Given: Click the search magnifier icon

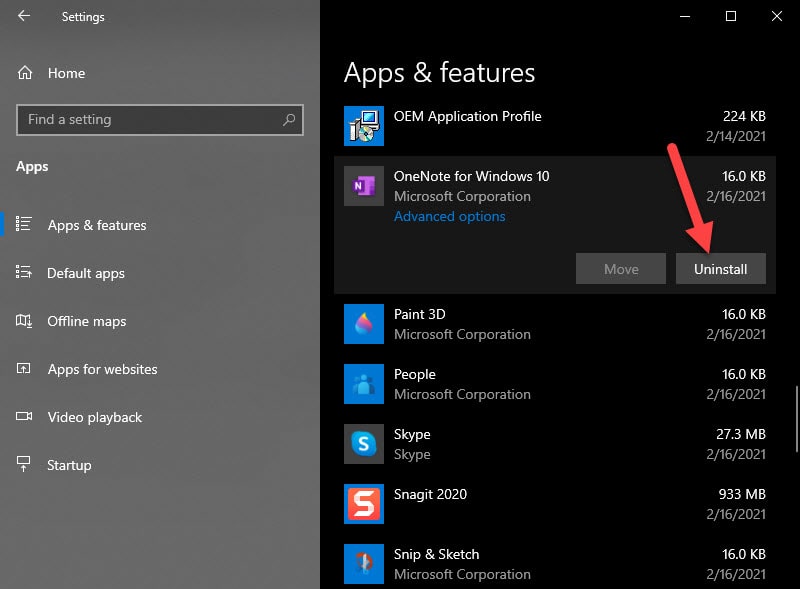Looking at the screenshot, I should [289, 119].
